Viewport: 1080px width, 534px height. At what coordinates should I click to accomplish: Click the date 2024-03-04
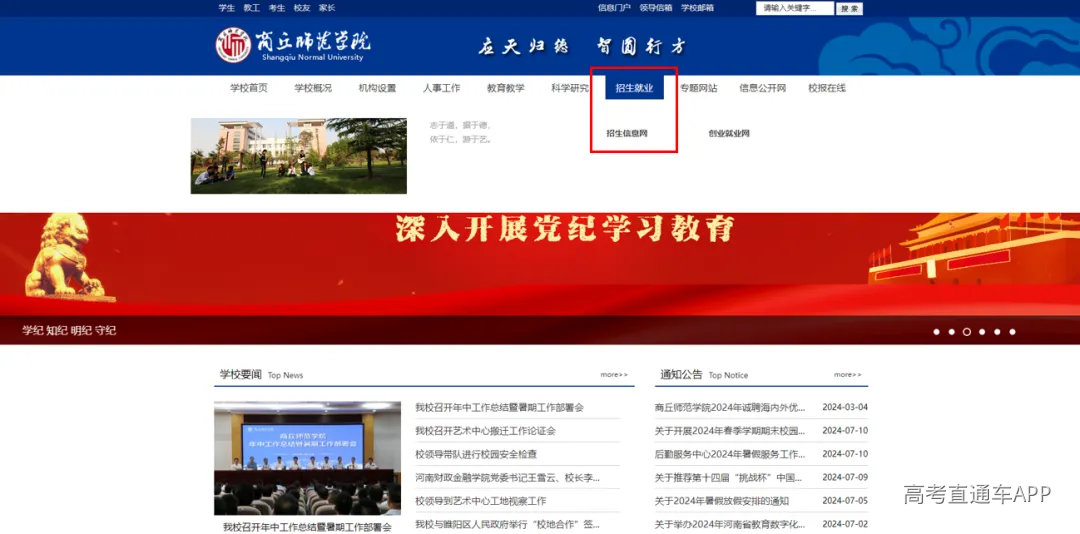[845, 408]
